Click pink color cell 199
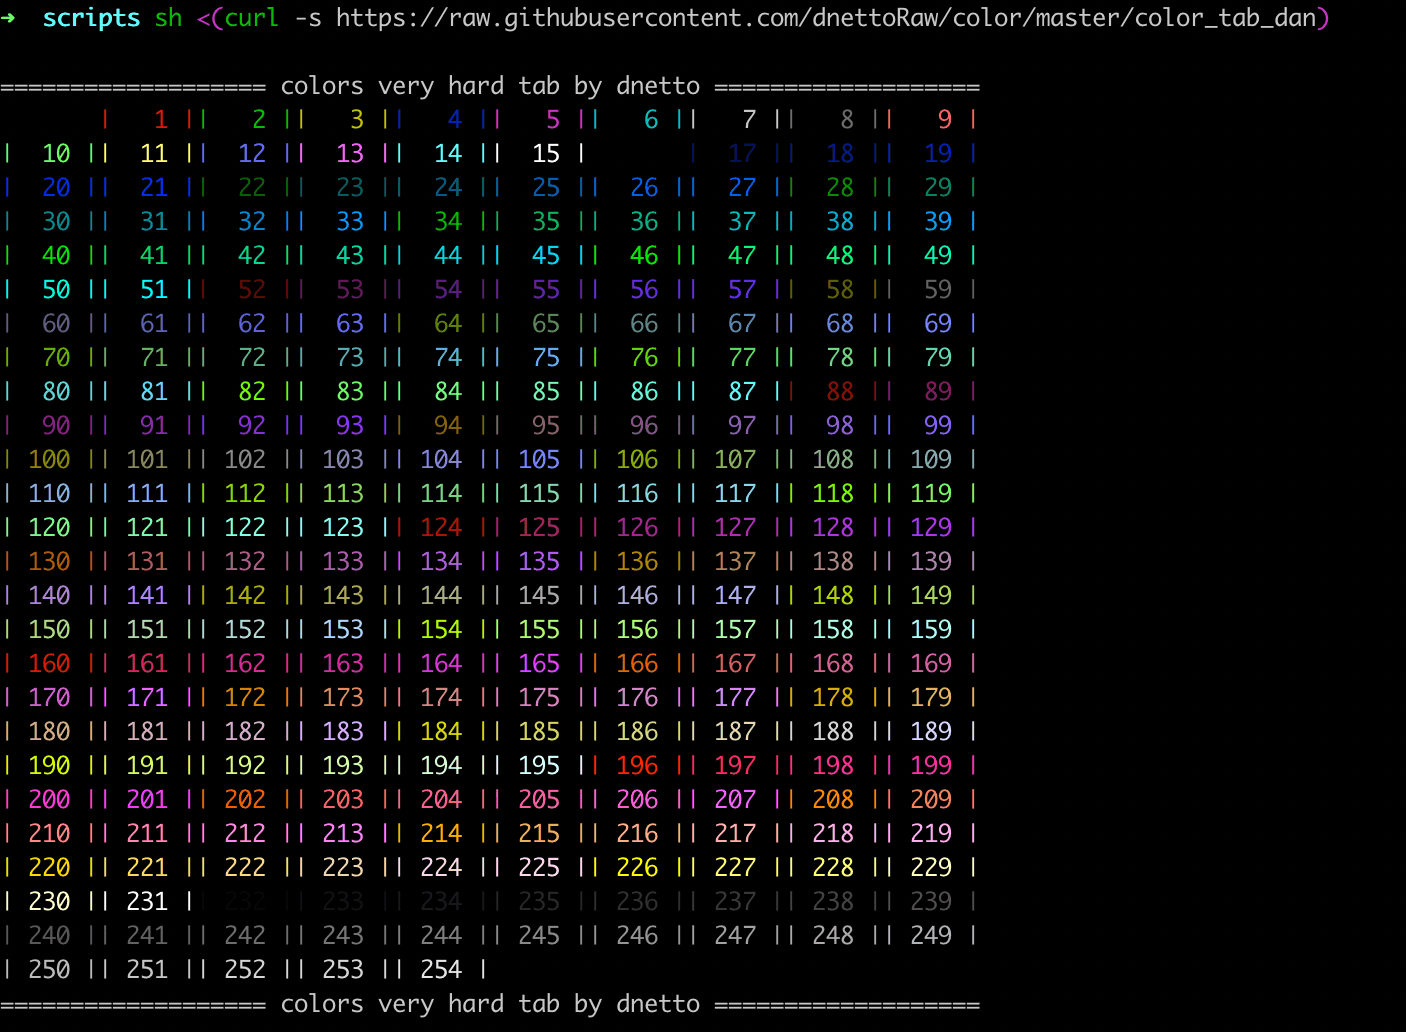This screenshot has width=1406, height=1032. point(931,766)
